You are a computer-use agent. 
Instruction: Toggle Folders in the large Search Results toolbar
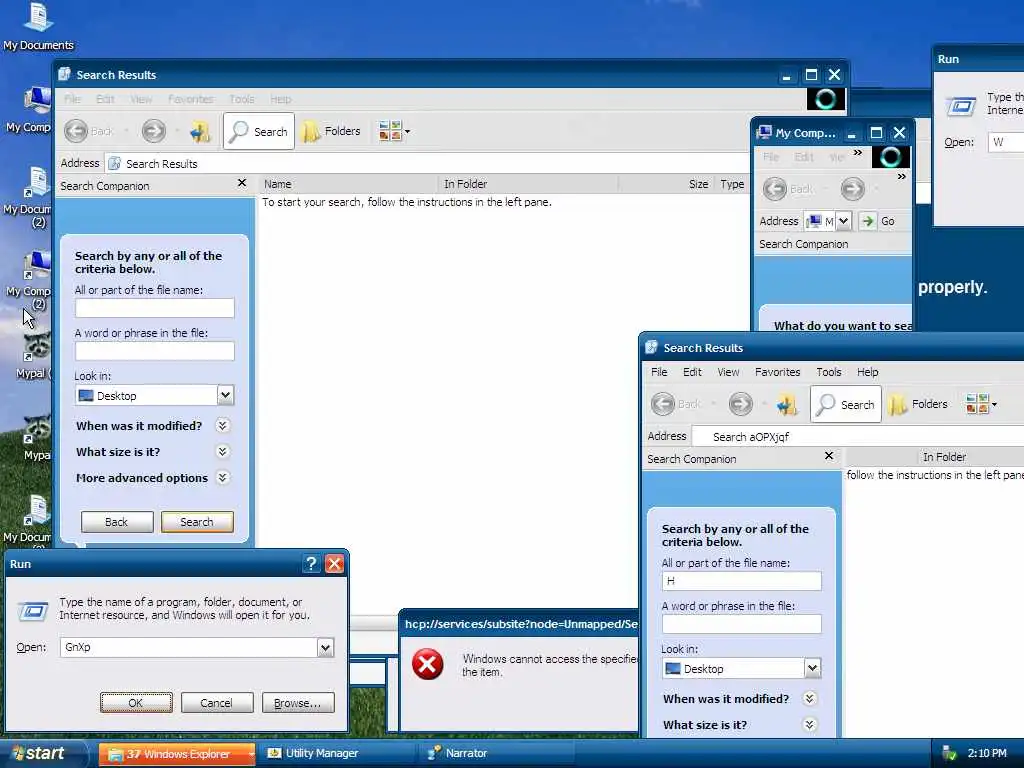click(x=332, y=131)
